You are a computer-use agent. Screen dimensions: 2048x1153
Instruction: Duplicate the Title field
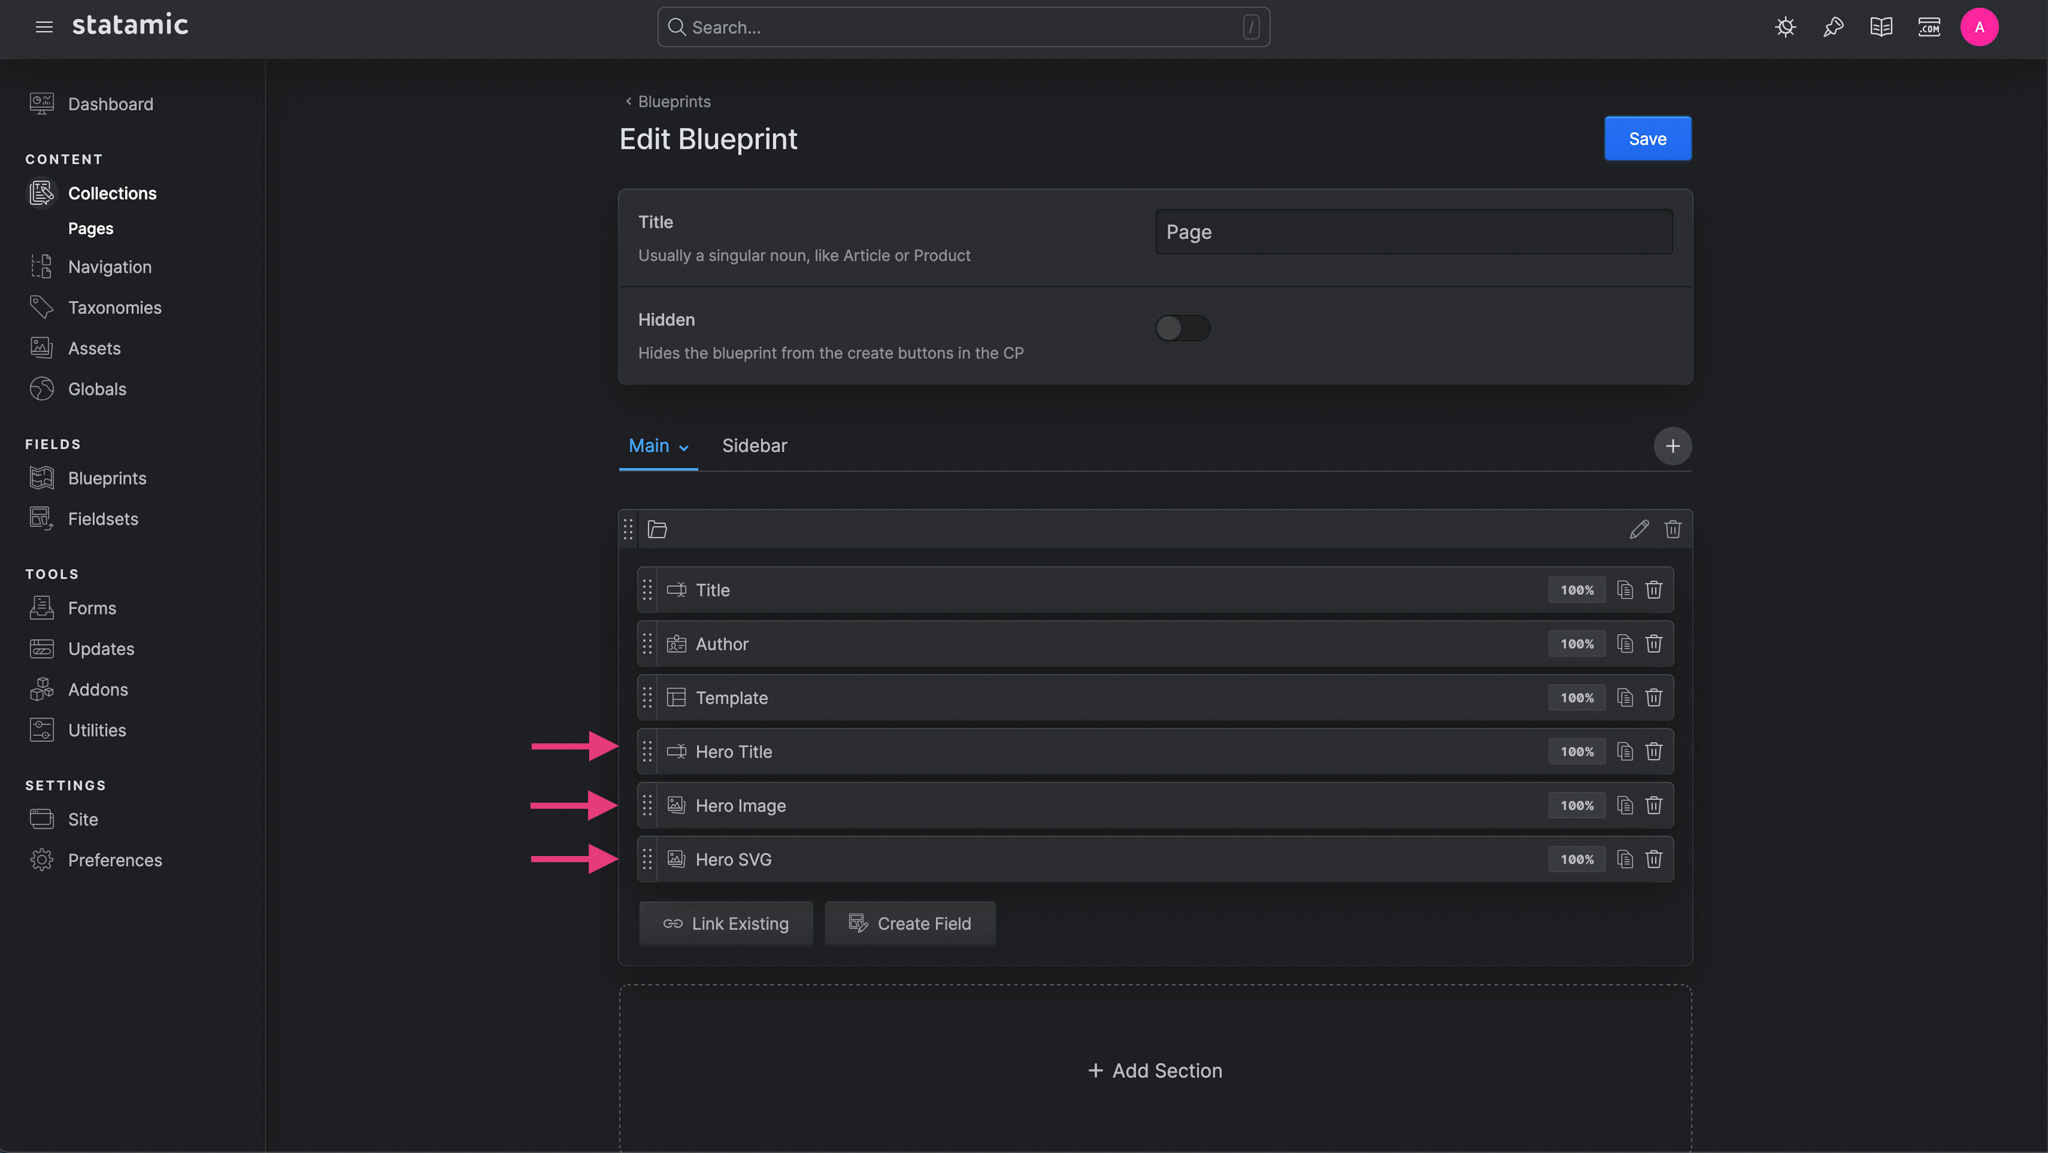(x=1625, y=590)
